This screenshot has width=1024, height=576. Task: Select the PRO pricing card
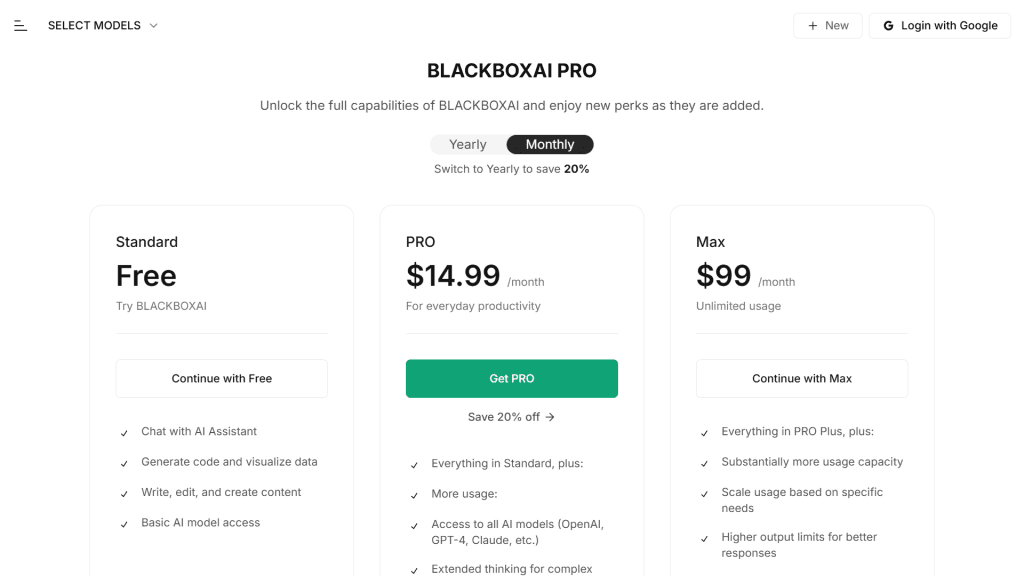511,280
